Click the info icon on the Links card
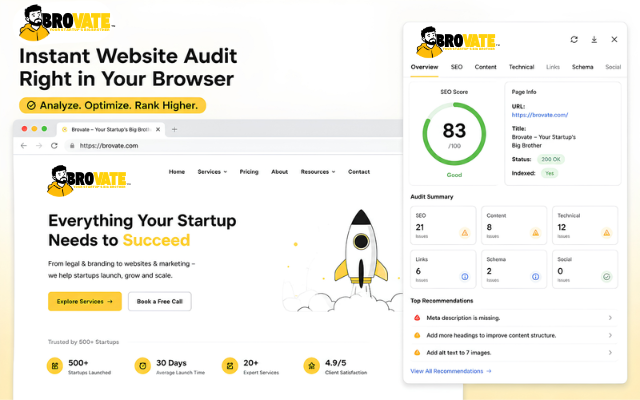This screenshot has width=640, height=400. [x=464, y=277]
